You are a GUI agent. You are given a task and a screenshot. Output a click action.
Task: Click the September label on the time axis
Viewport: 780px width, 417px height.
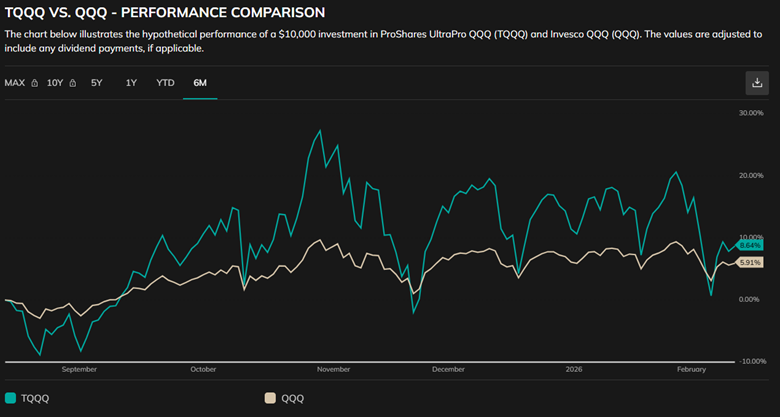(79, 369)
